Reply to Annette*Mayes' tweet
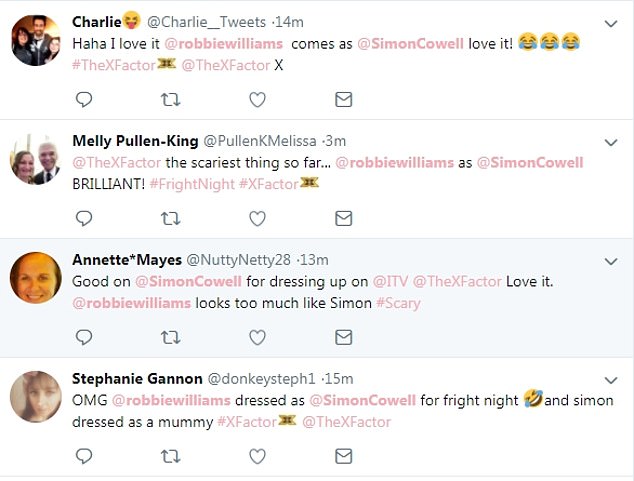This screenshot has width=634, height=481. [84, 336]
